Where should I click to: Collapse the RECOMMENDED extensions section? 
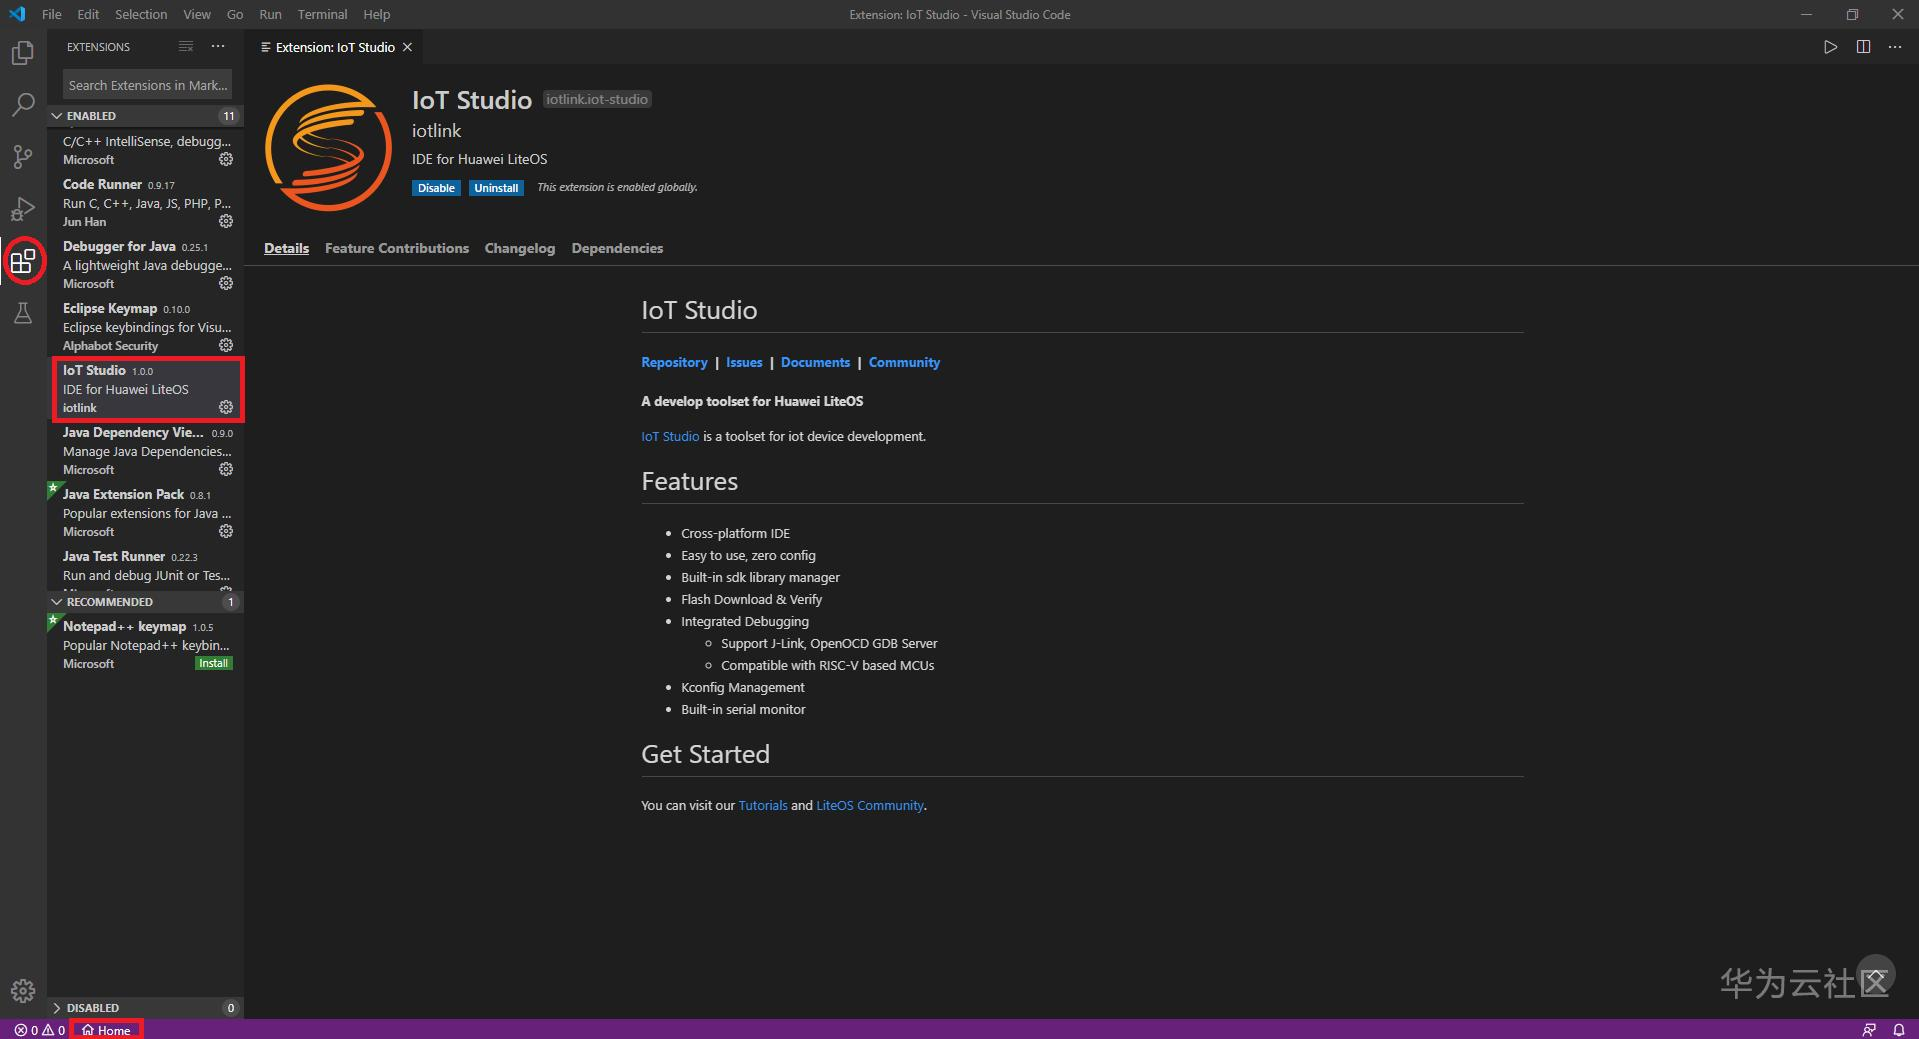tap(57, 602)
